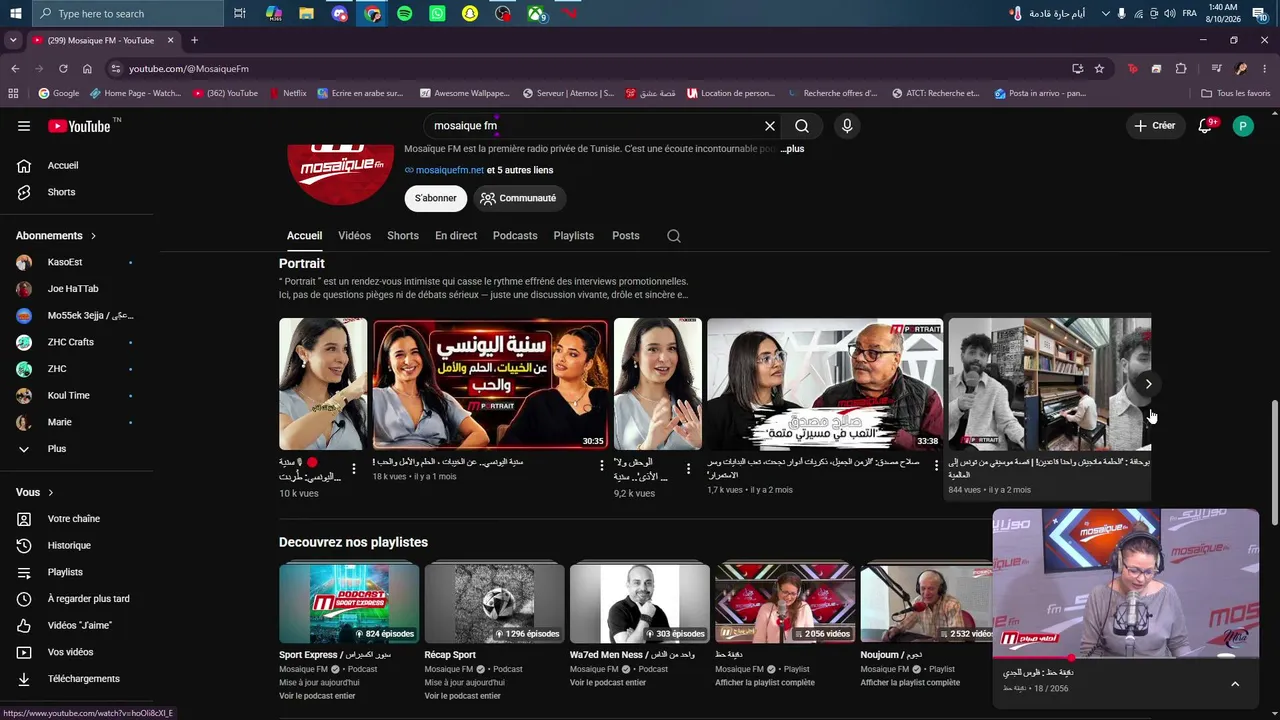Image resolution: width=1280 pixels, height=720 pixels.
Task: Open the YouTube guide hamburger menu
Action: pos(24,126)
